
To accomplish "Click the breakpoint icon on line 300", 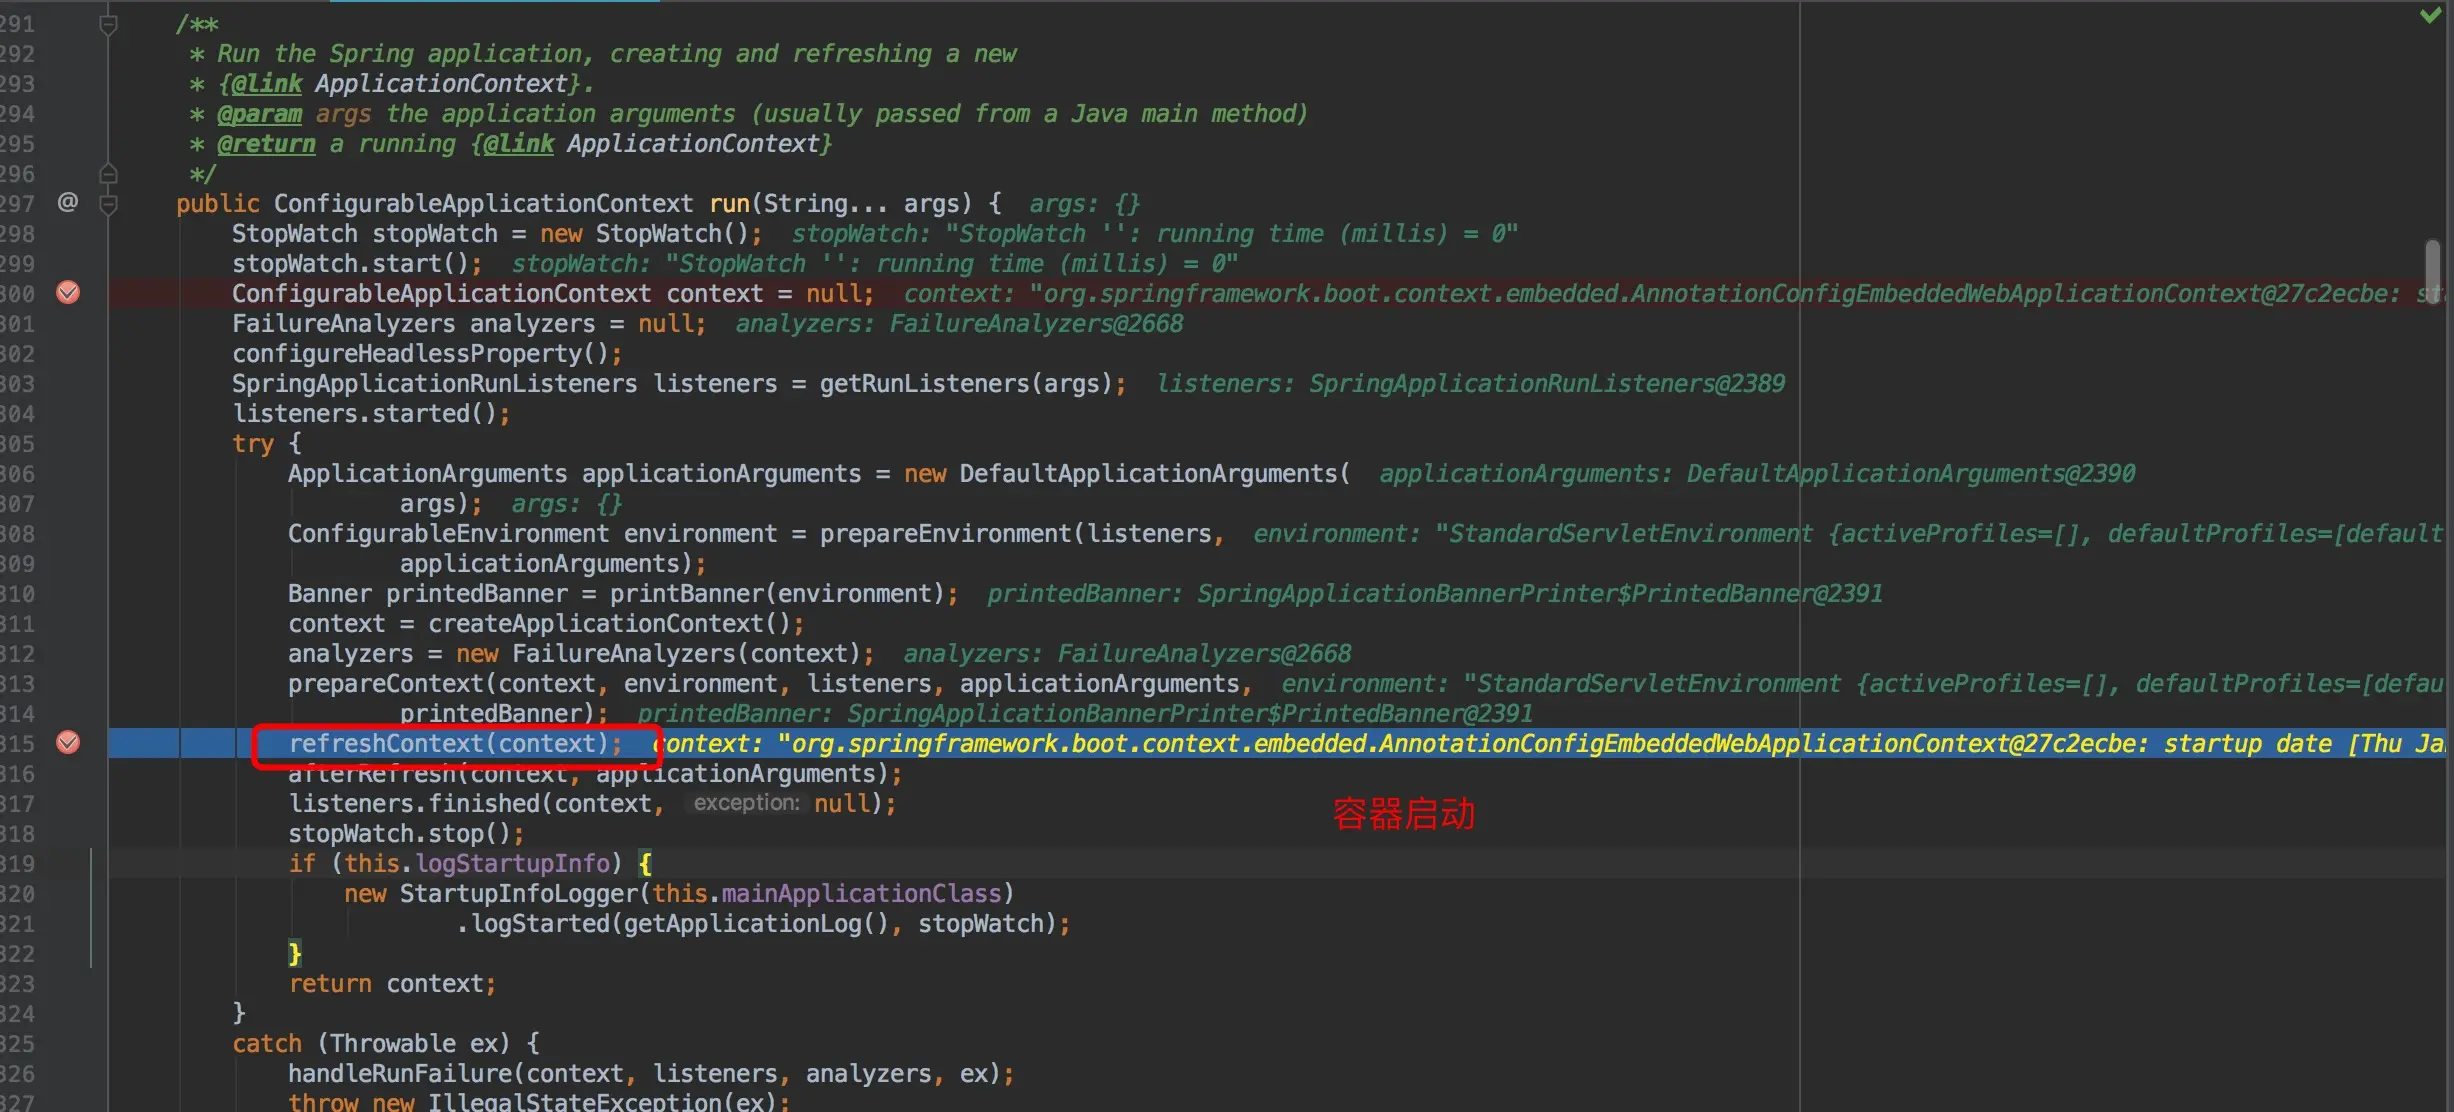I will (68, 293).
